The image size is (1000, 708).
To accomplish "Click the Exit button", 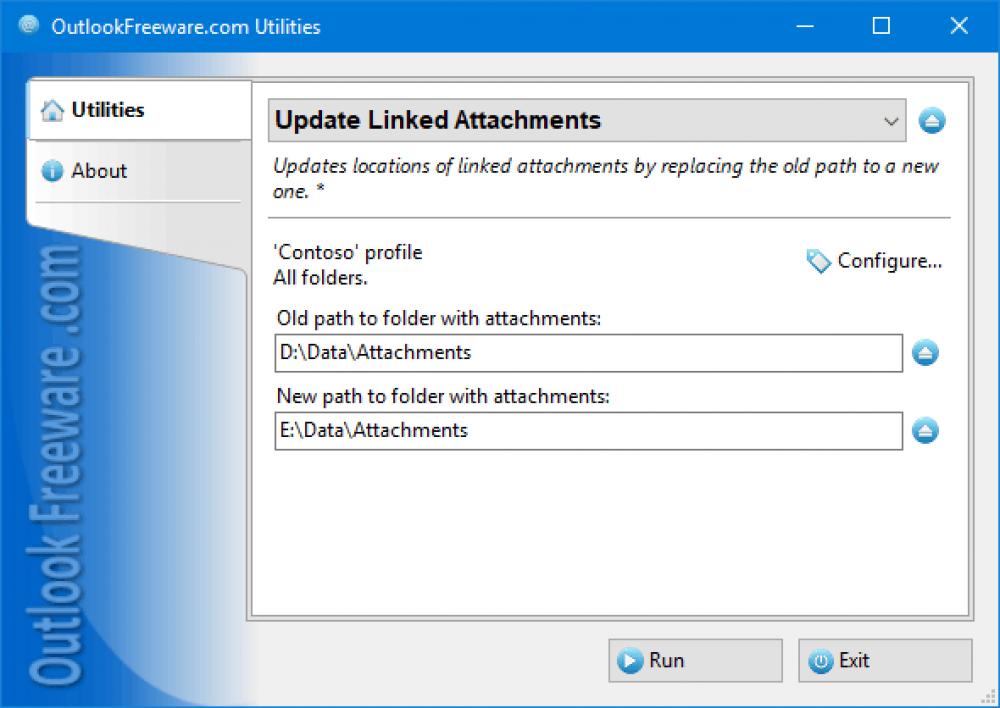I will [x=884, y=660].
